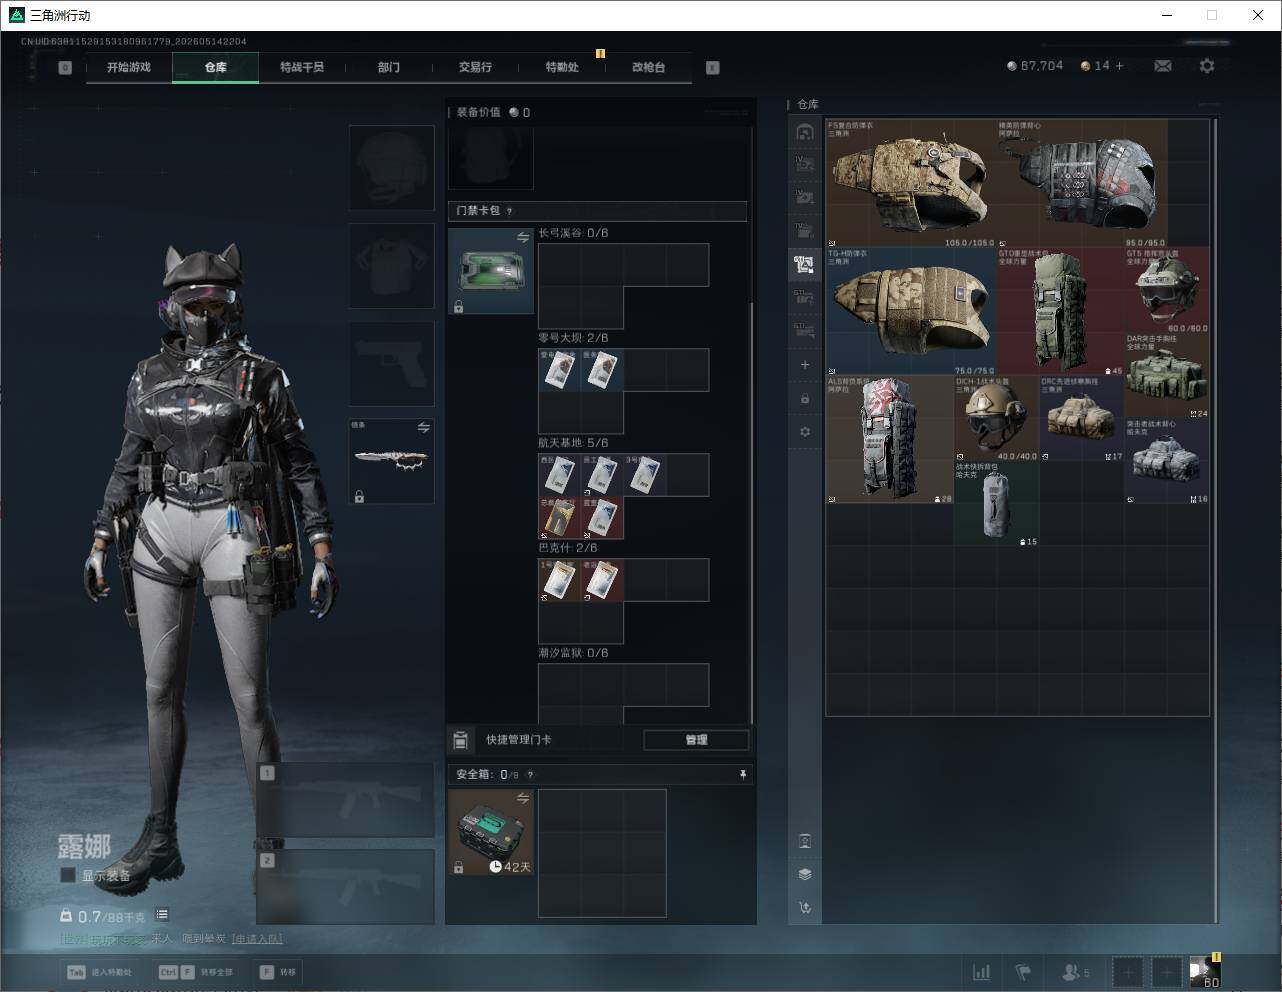
Task: Click the safe box item with 42天
Action: pos(491,832)
